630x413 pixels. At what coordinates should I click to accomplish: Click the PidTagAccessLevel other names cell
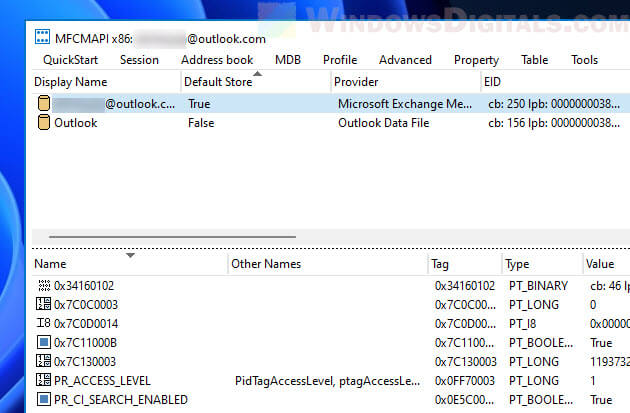click(x=327, y=380)
